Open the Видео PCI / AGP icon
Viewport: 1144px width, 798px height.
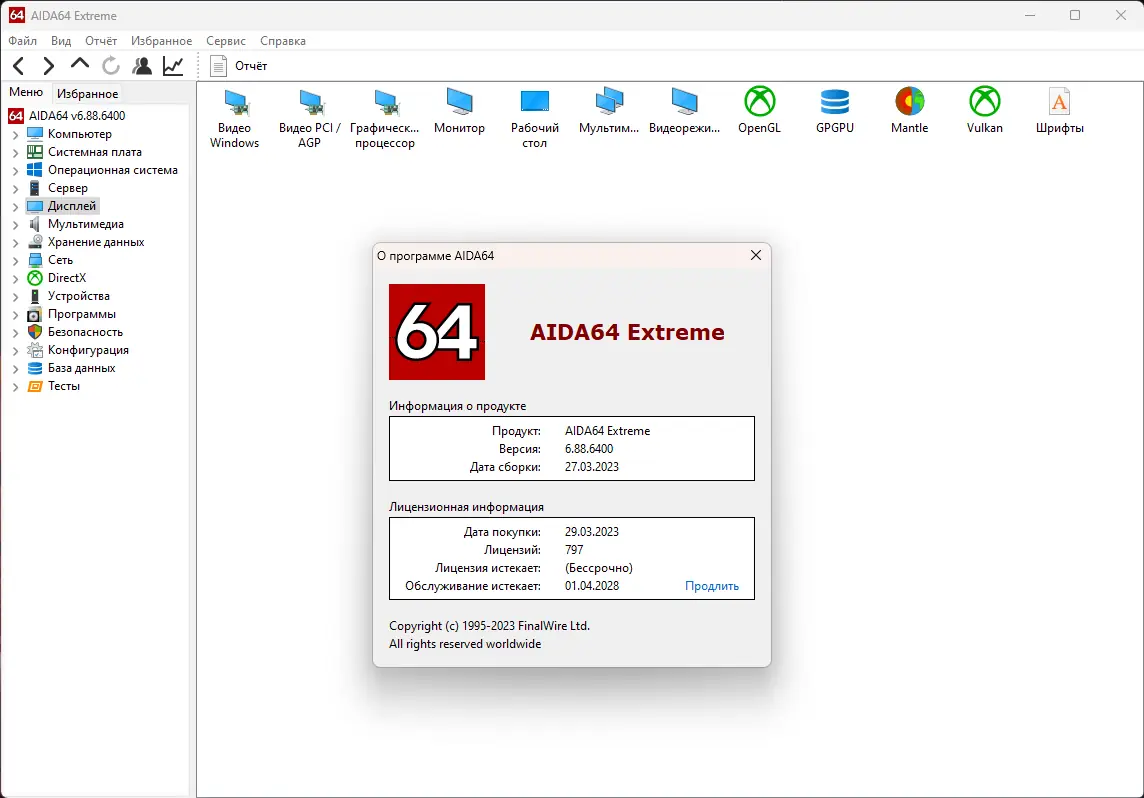click(x=309, y=118)
